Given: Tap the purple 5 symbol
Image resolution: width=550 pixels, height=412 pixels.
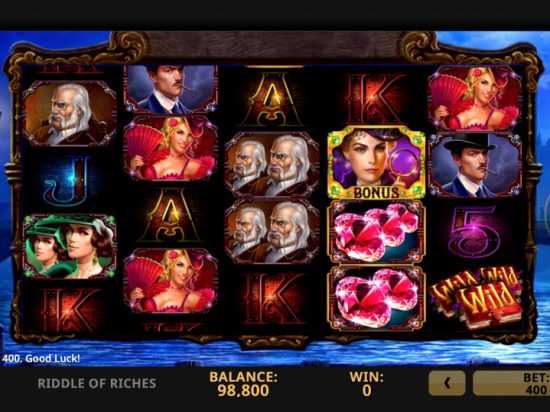Looking at the screenshot, I should pyautogui.click(x=475, y=231).
